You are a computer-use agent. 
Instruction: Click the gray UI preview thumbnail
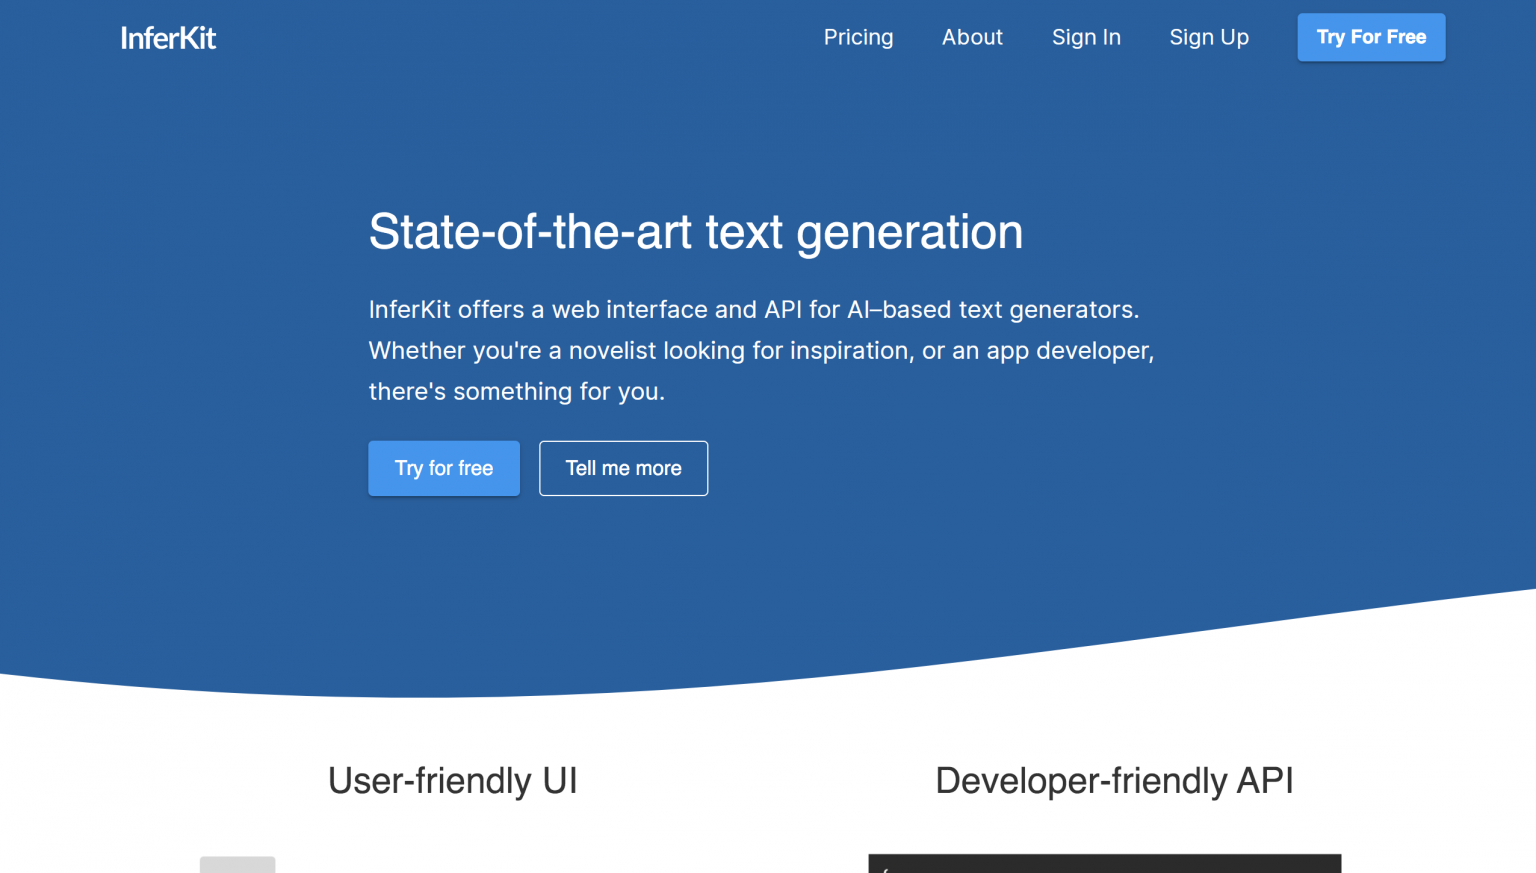tap(237, 864)
